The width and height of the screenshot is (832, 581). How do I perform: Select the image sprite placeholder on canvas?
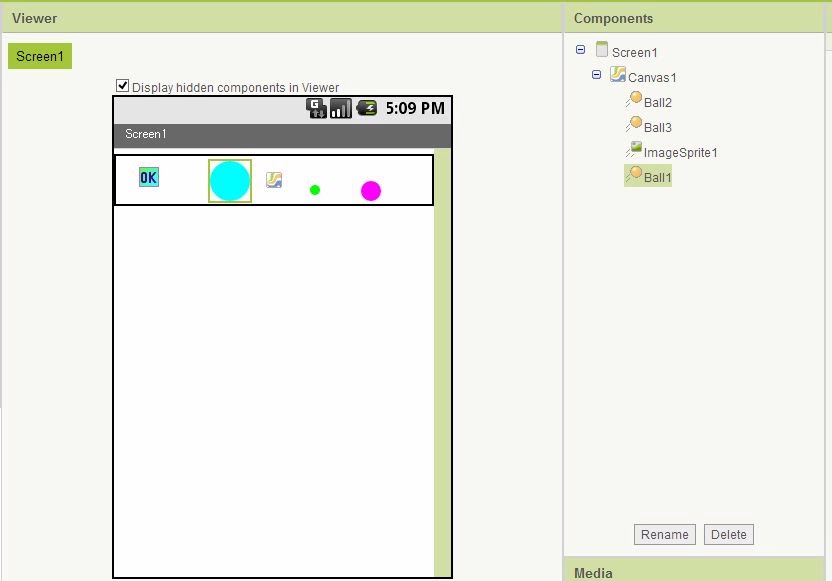coord(274,180)
